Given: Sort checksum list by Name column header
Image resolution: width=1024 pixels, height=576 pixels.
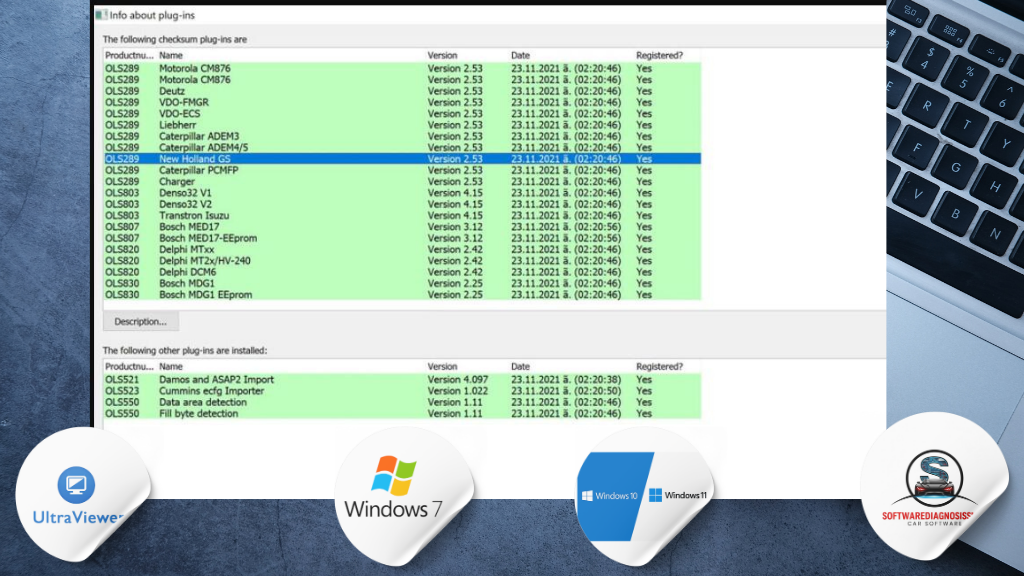Looking at the screenshot, I should point(171,55).
